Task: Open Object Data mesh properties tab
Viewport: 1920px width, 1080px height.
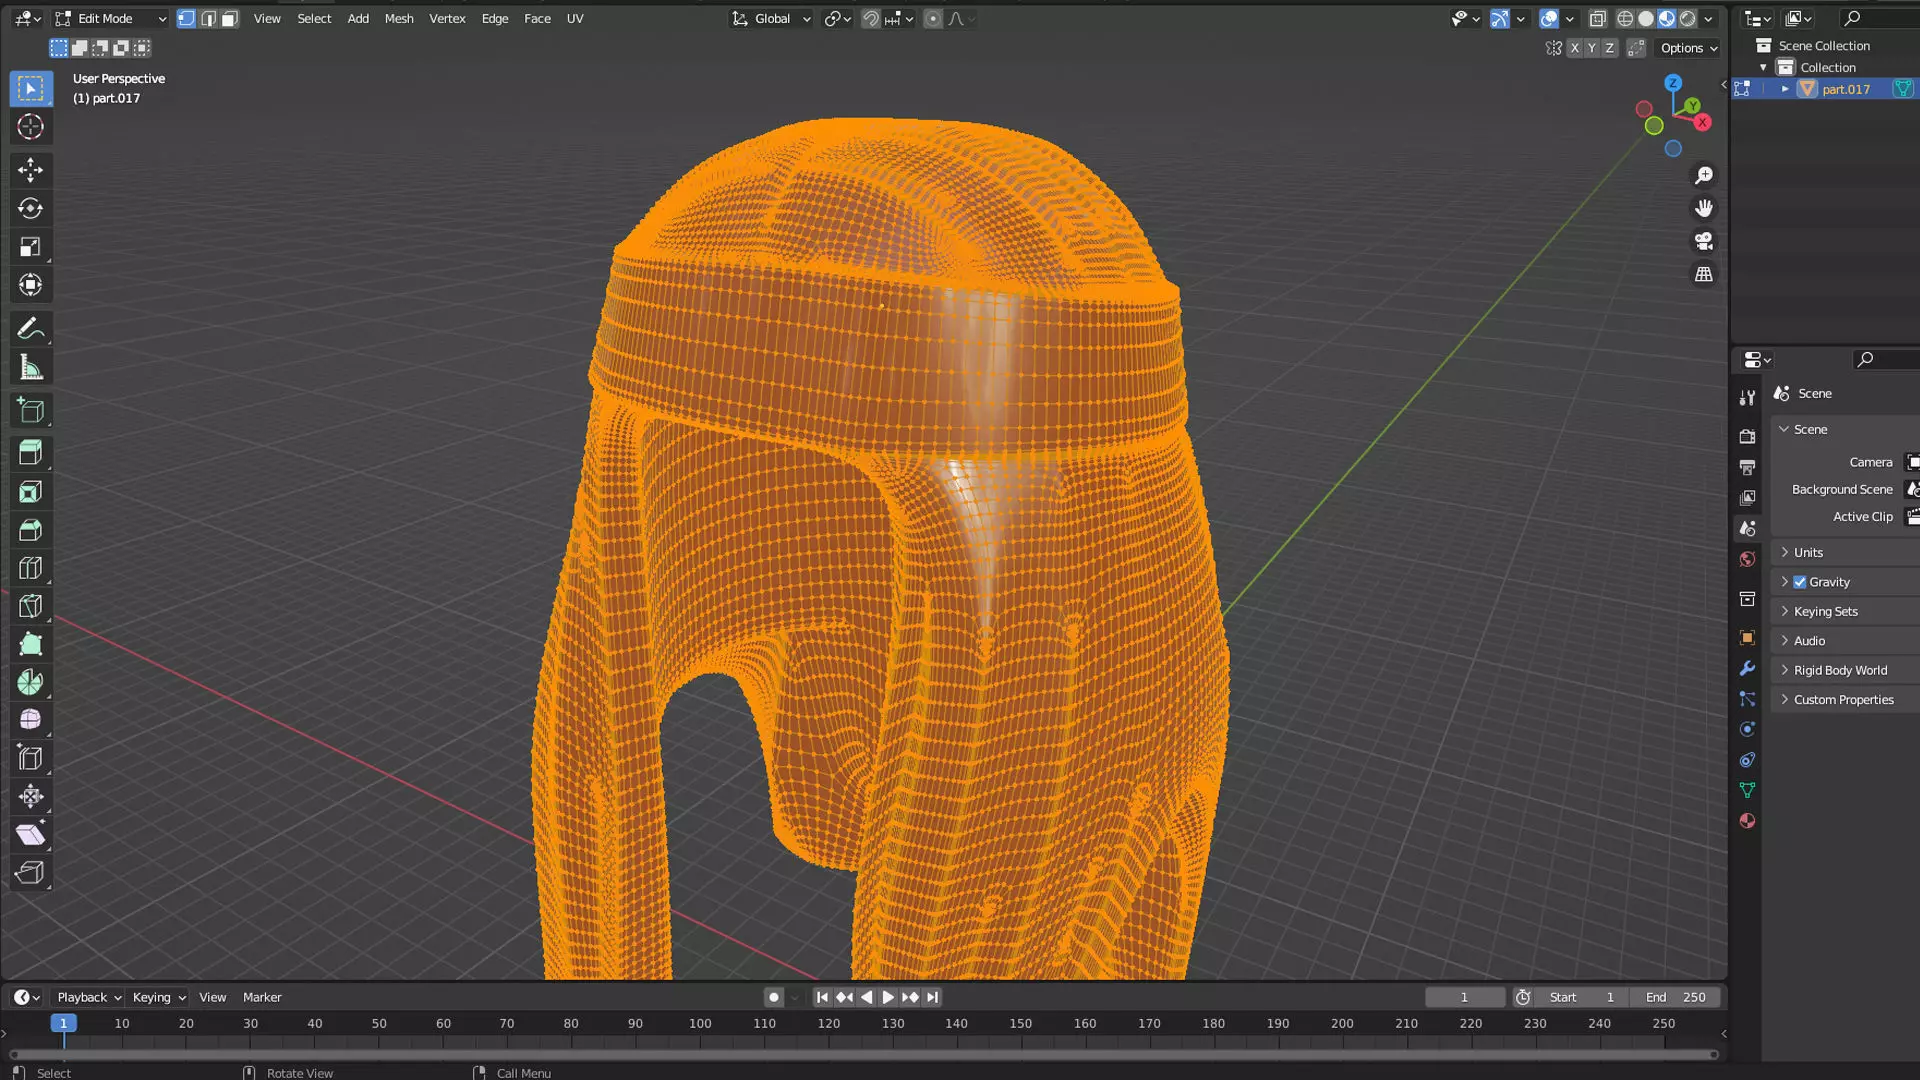Action: pyautogui.click(x=1747, y=790)
